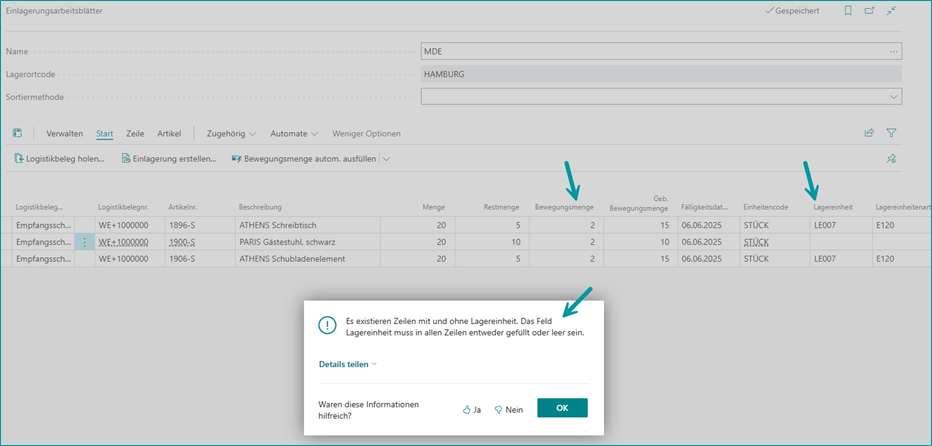
Task: Expand Details teilen in the dialog
Action: 348,364
